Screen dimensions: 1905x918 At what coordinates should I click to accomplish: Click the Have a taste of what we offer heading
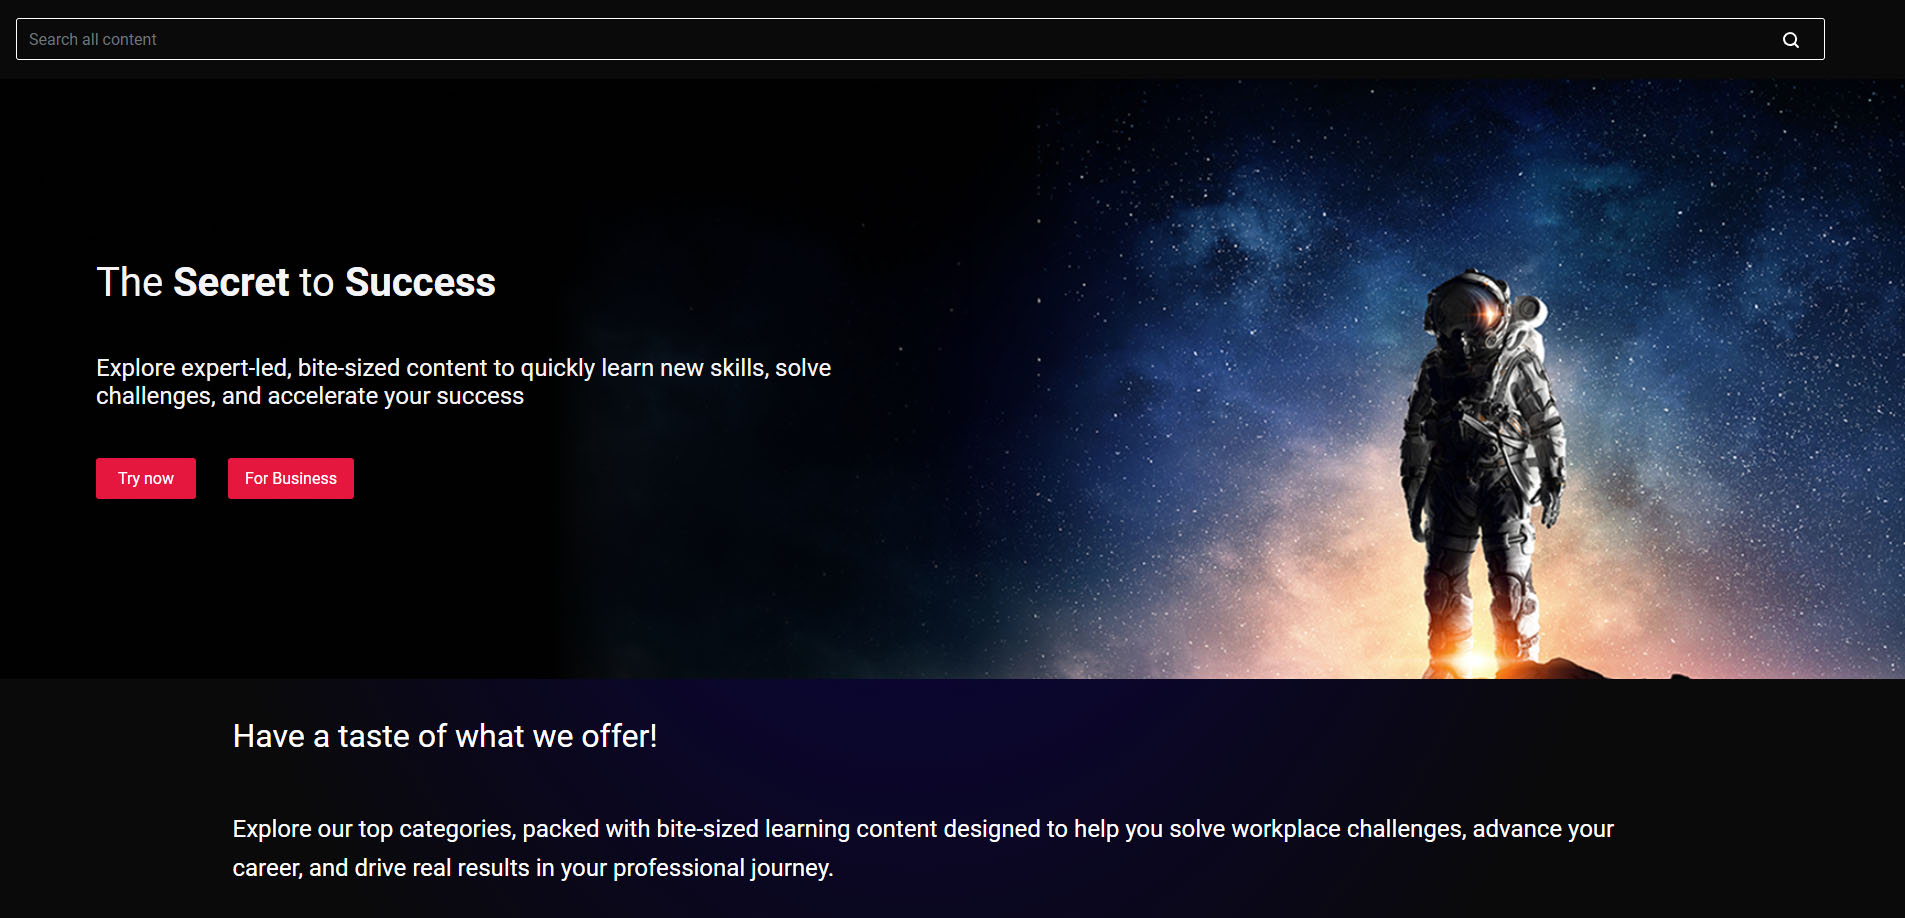pyautogui.click(x=445, y=736)
